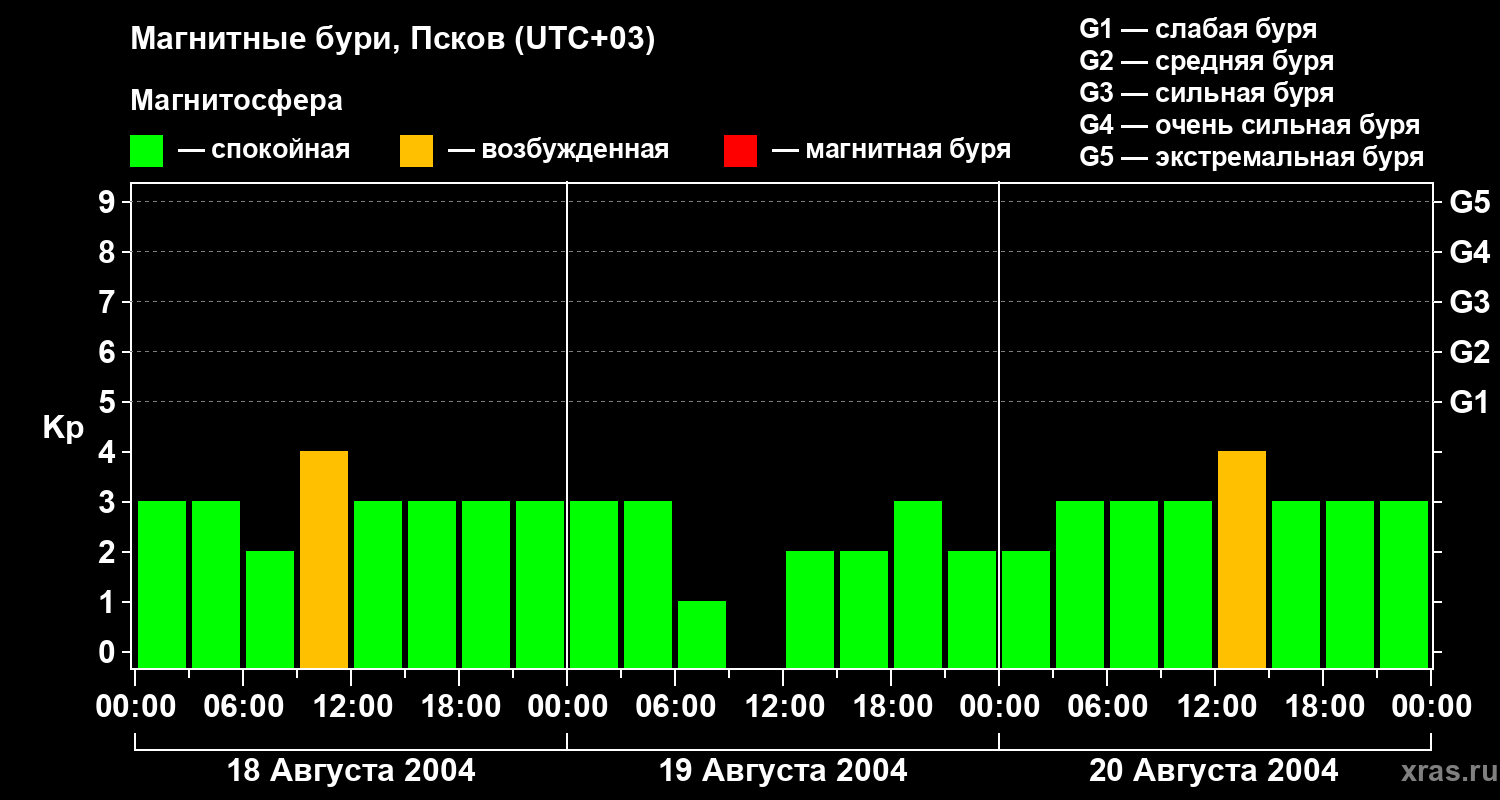
Task: Click the 'G1' label on right axis
Action: (1470, 402)
